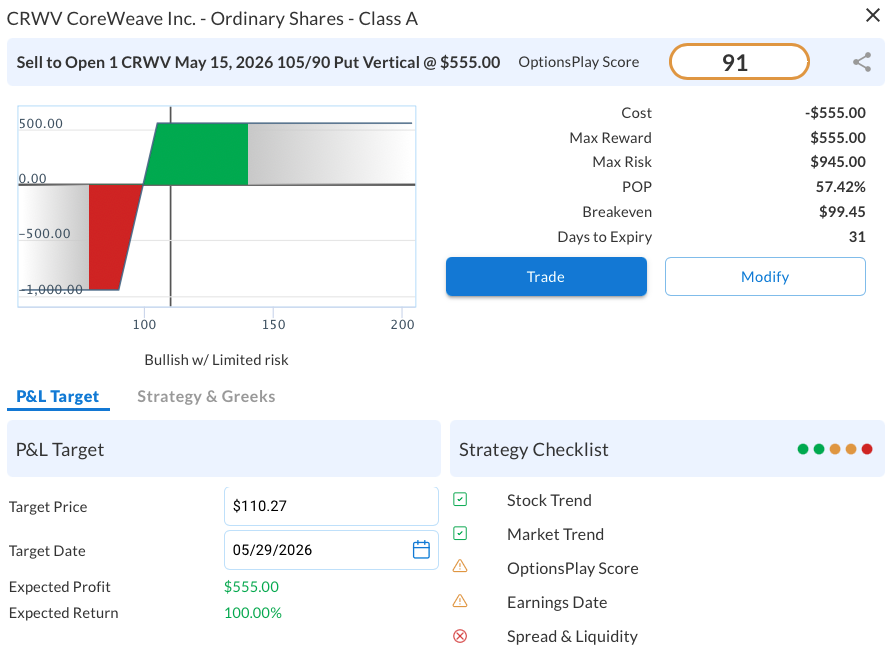The width and height of the screenshot is (892, 656).
Task: Click the Expected Profit value $555.00
Action: pyautogui.click(x=251, y=587)
